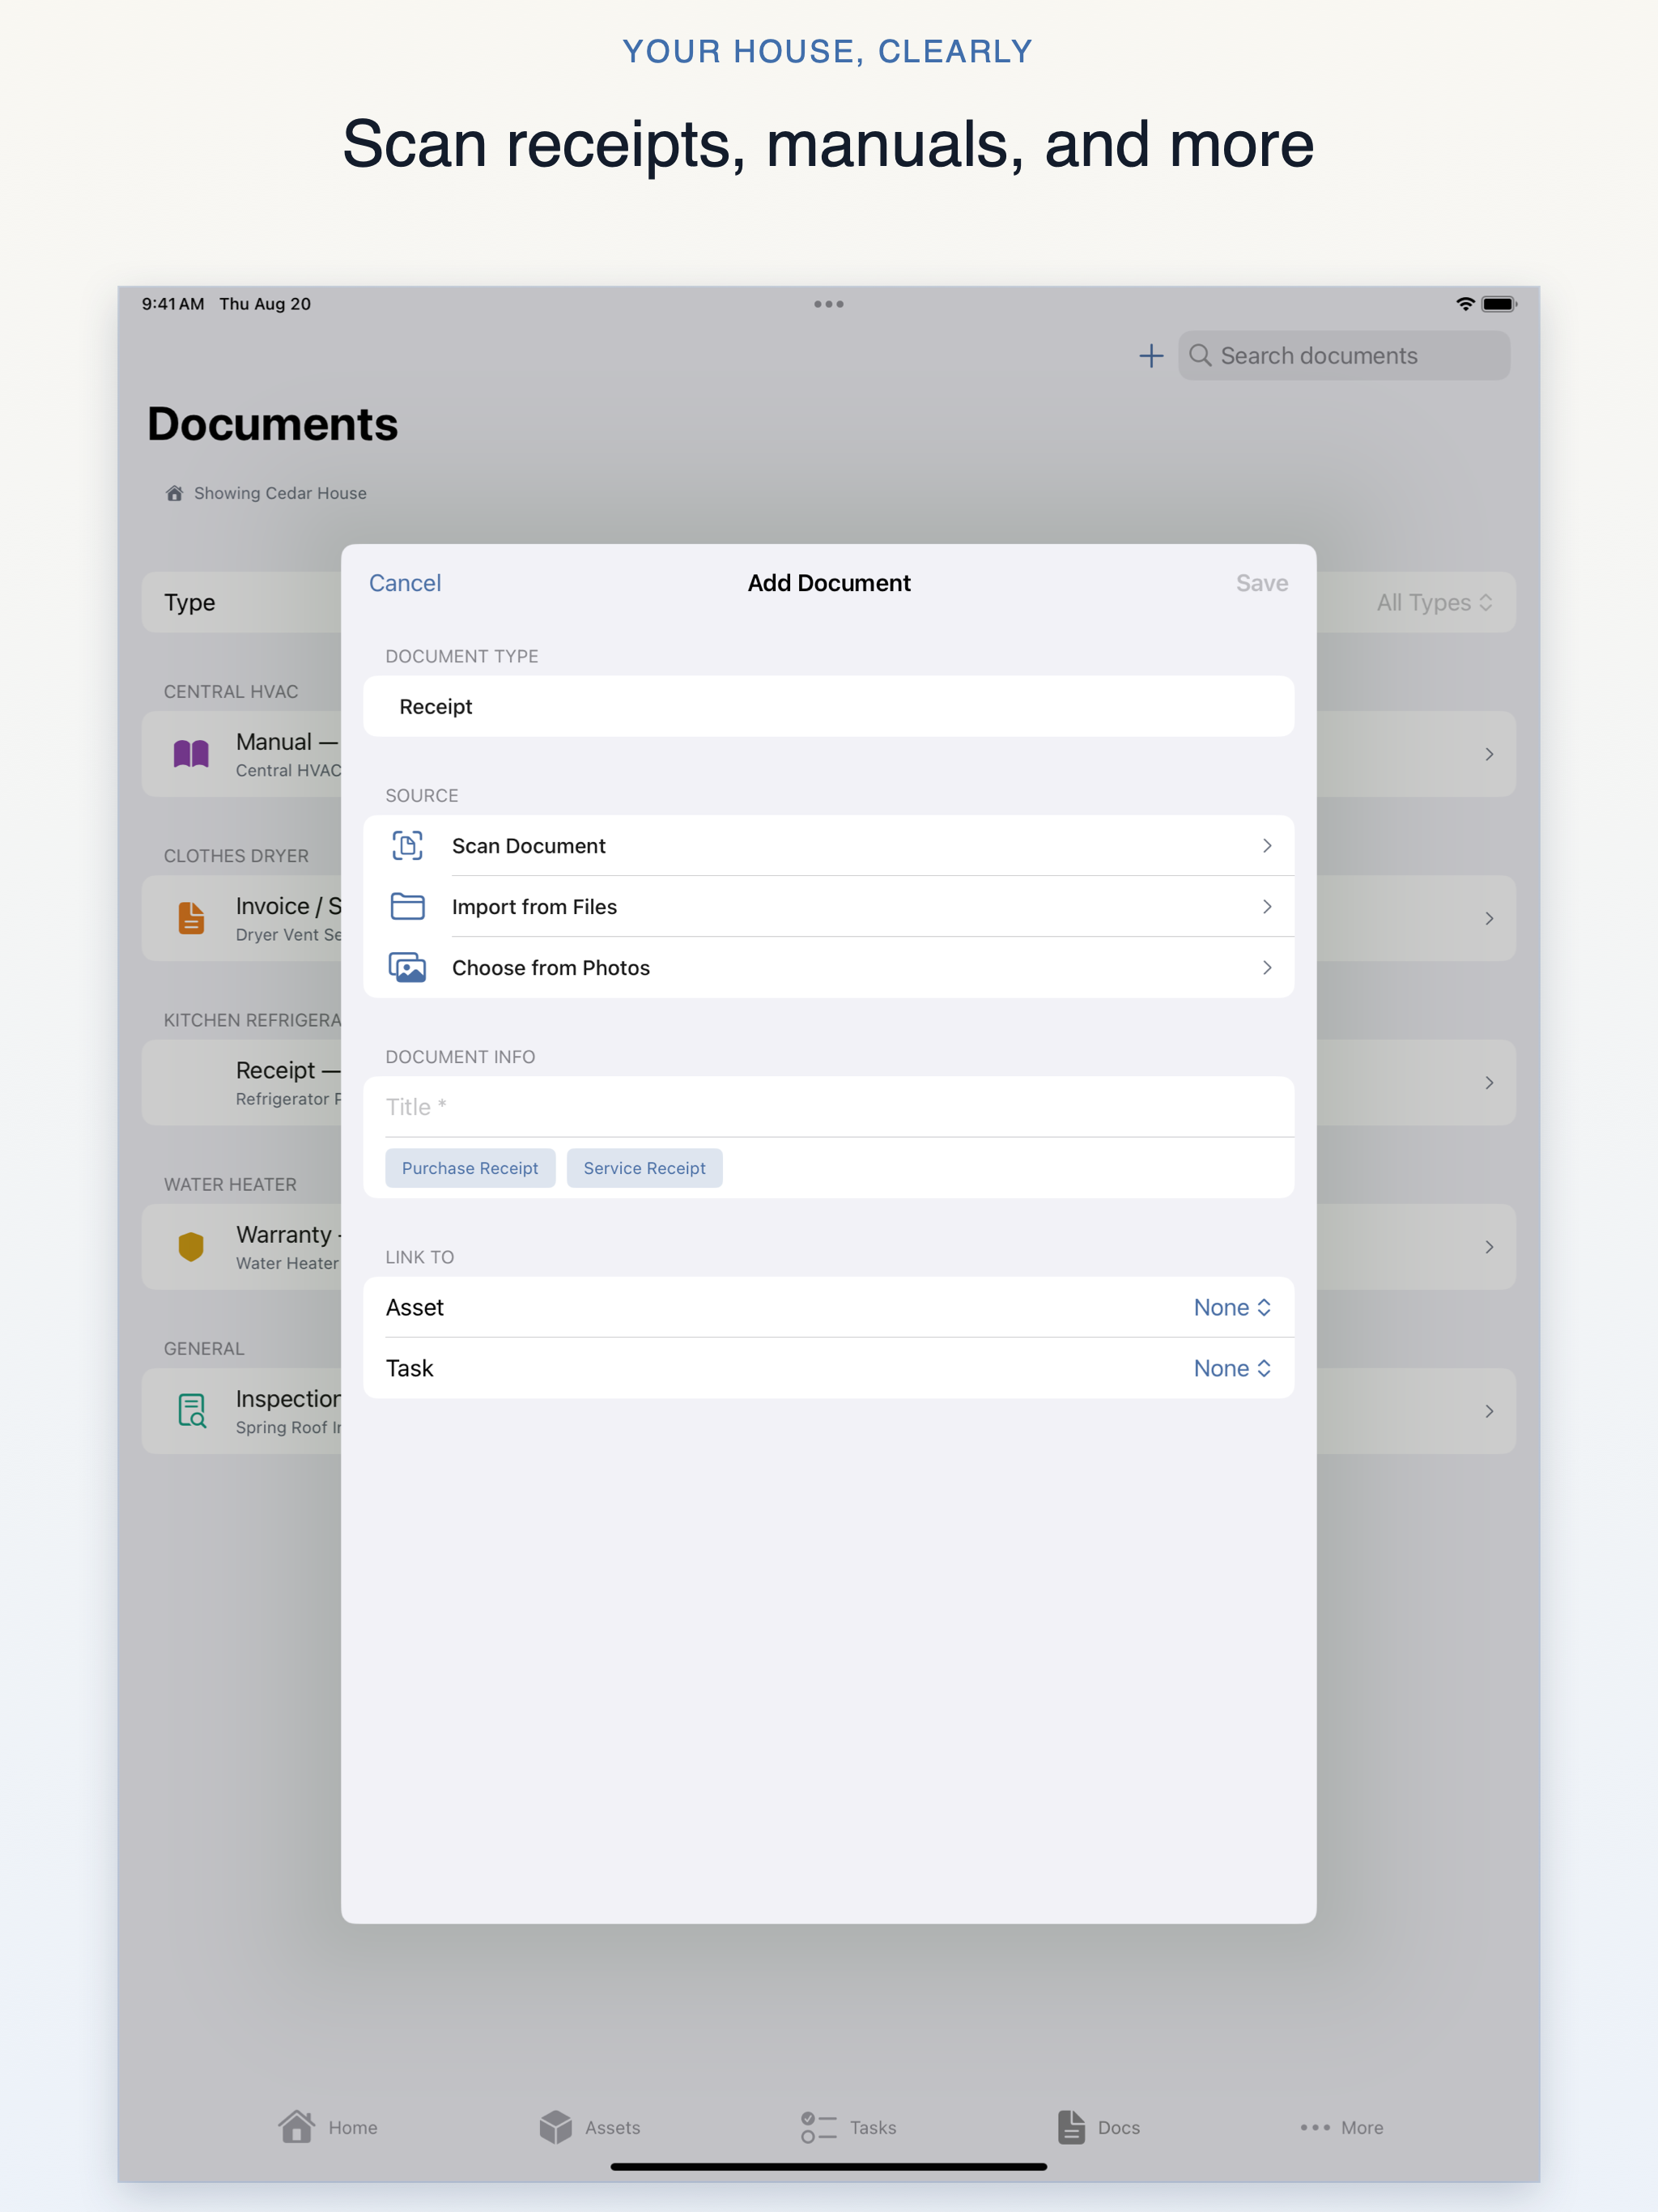
Task: Tap the Import from Files row chevron
Action: [1267, 907]
